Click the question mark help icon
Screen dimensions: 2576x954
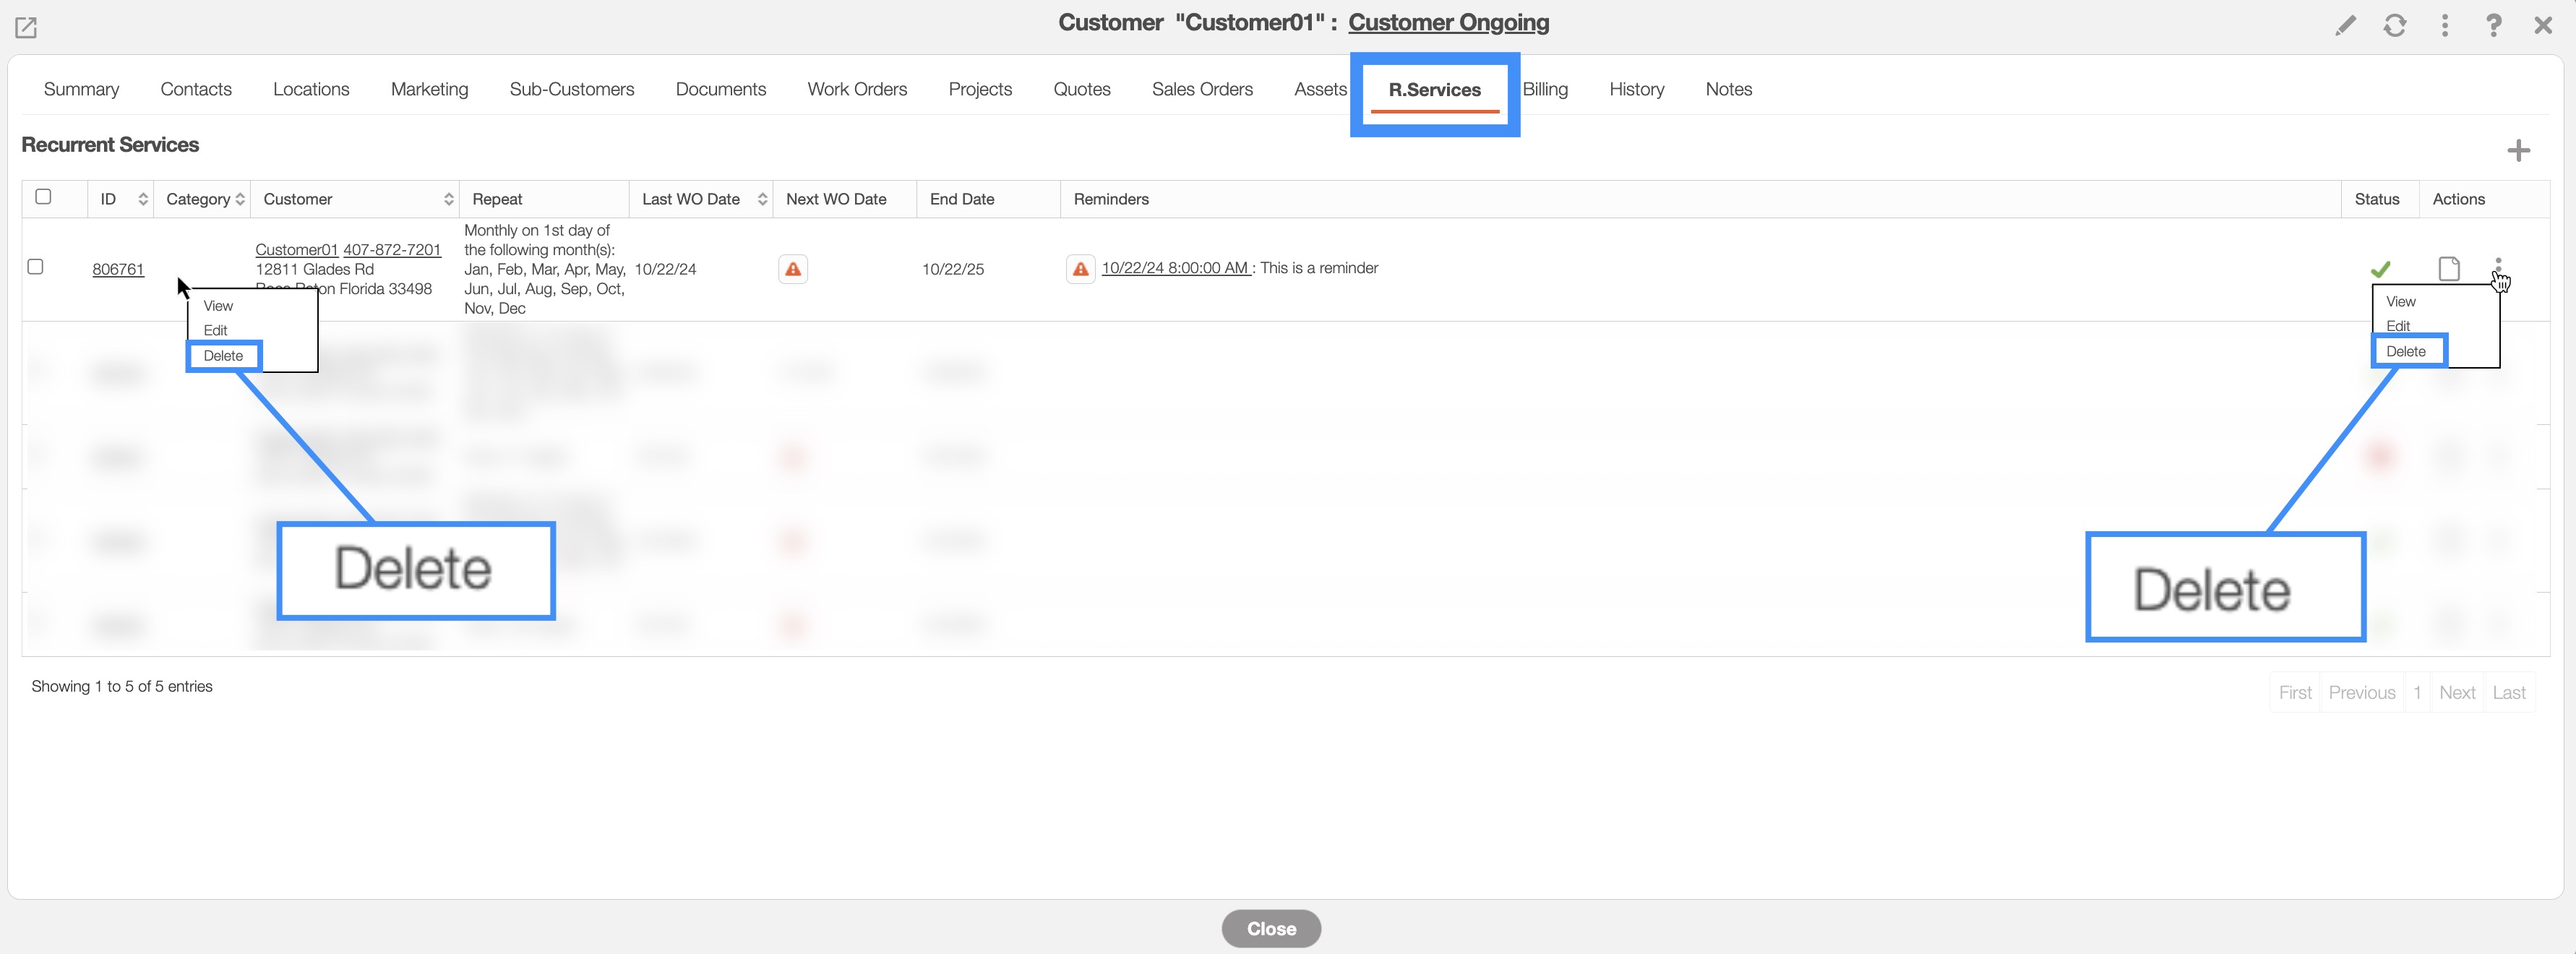(x=2493, y=26)
